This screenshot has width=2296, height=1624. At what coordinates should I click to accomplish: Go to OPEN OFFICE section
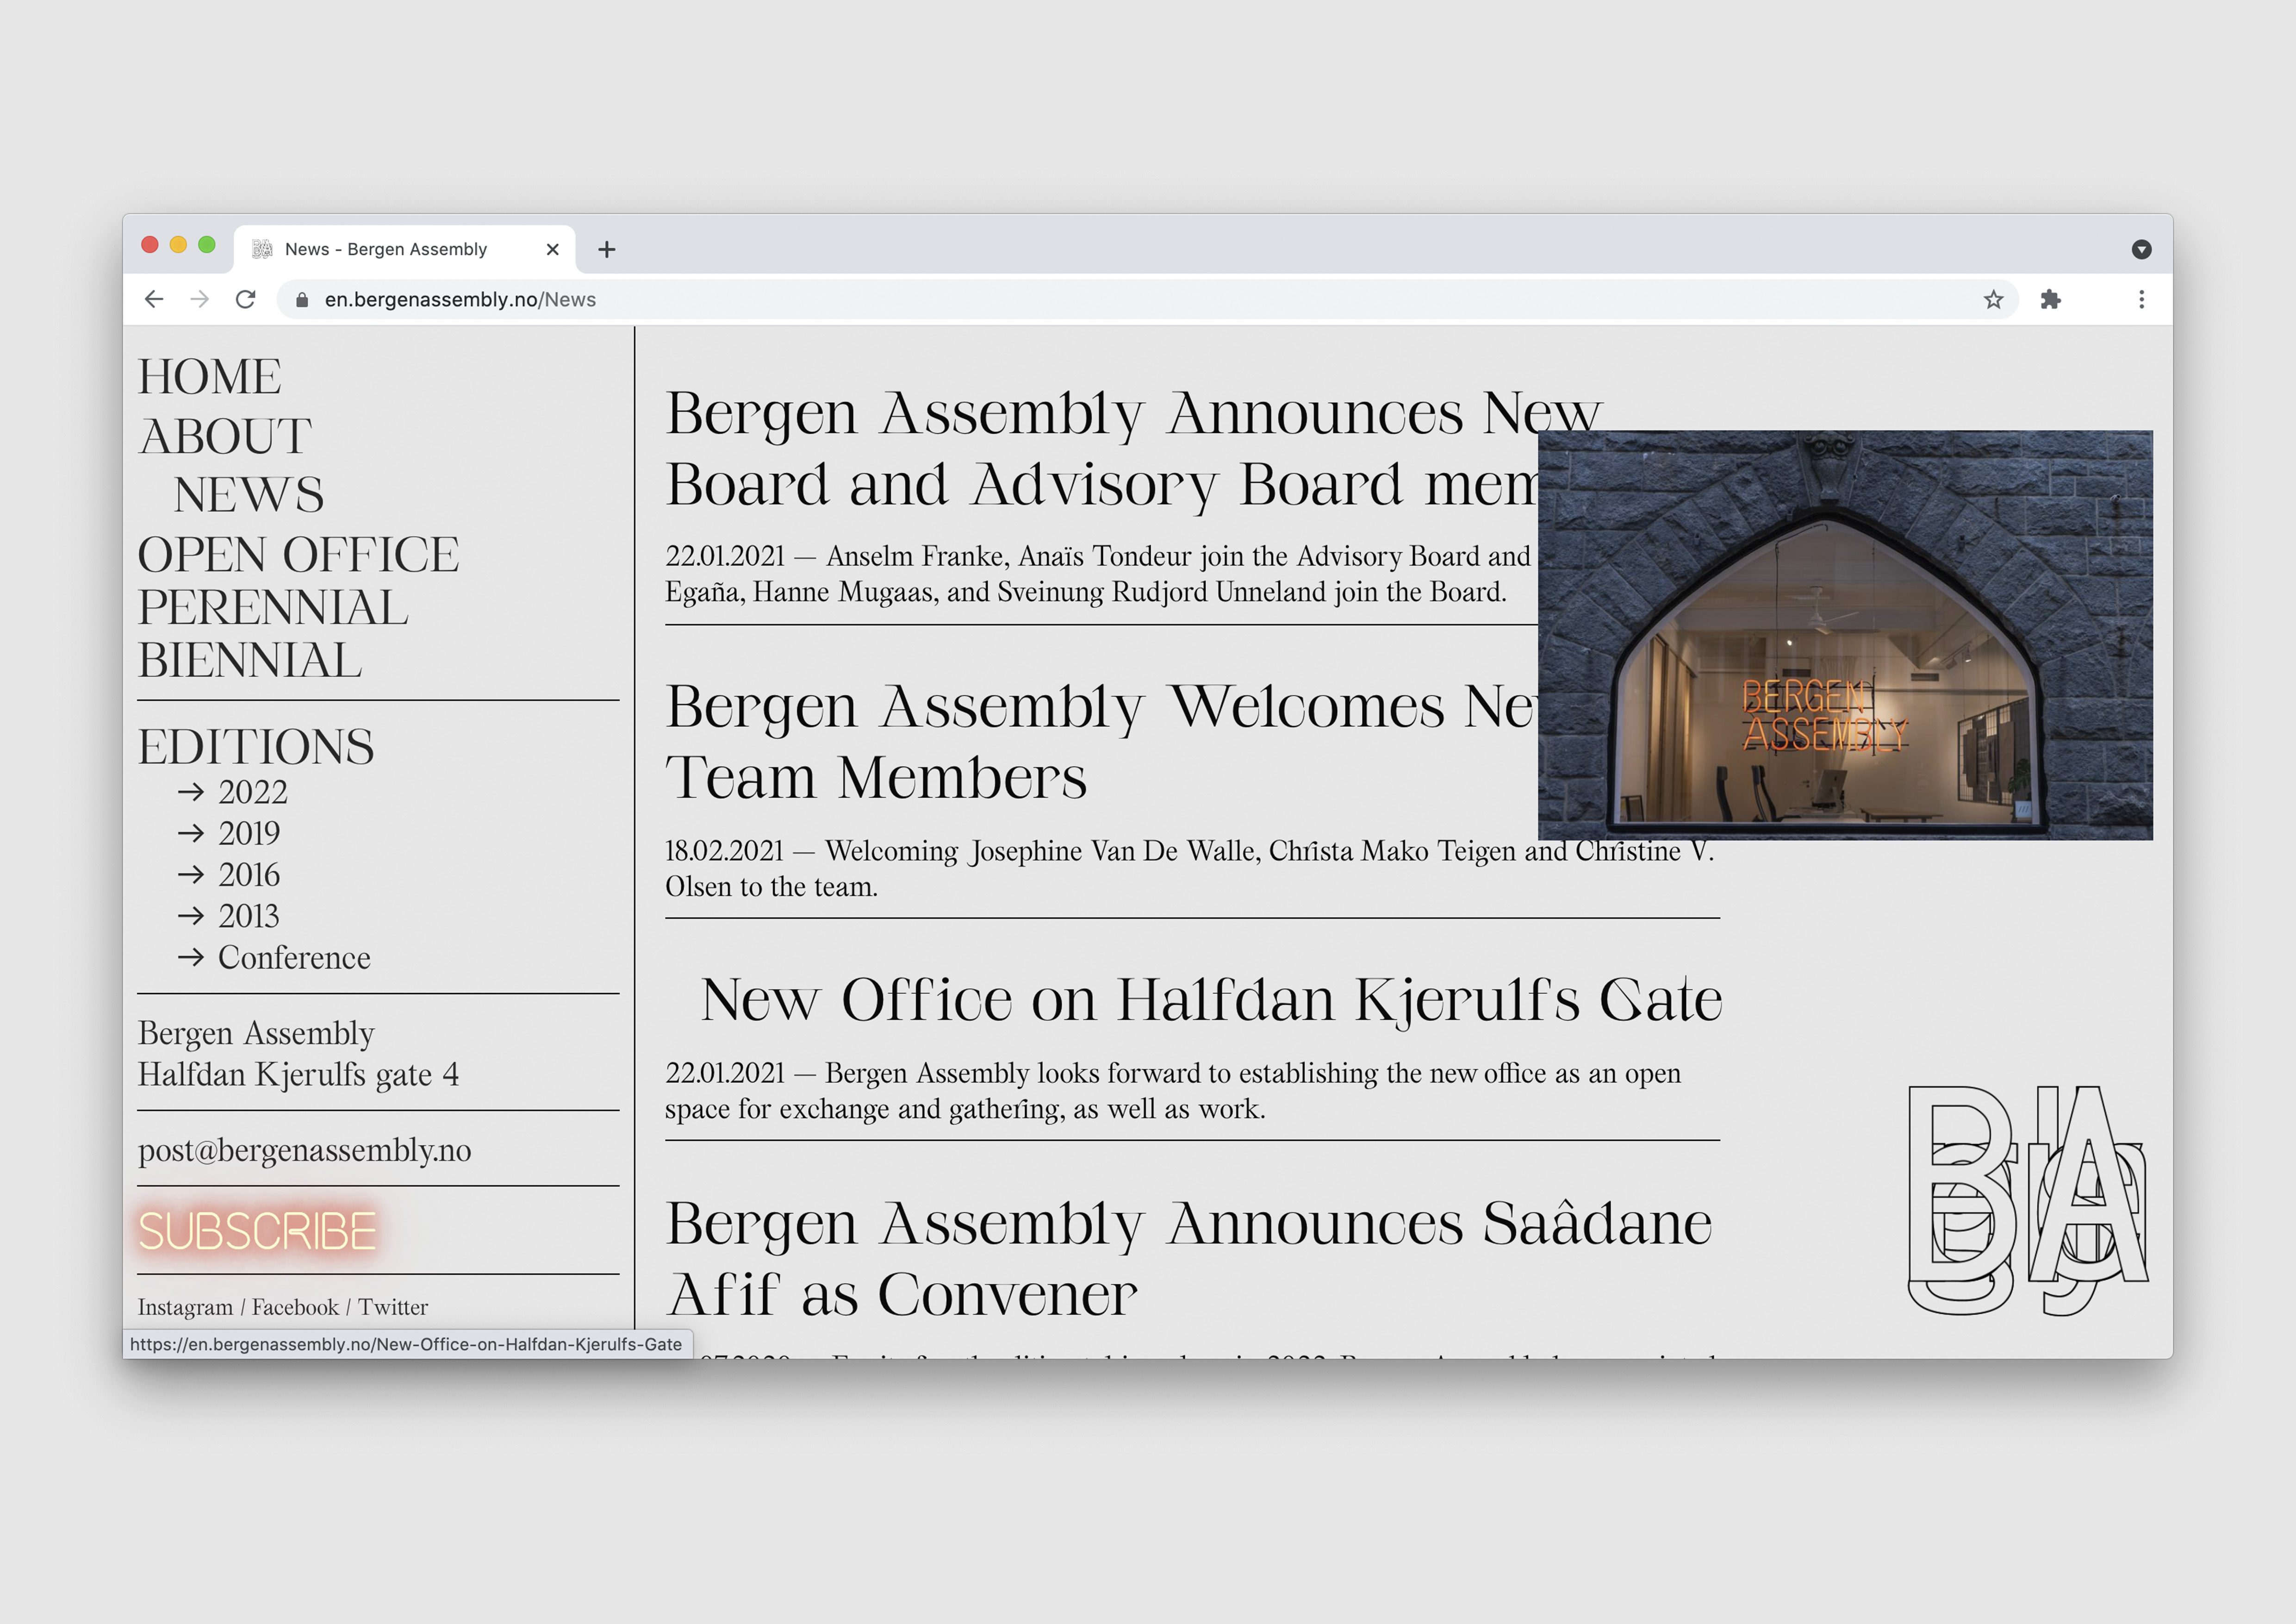click(298, 554)
